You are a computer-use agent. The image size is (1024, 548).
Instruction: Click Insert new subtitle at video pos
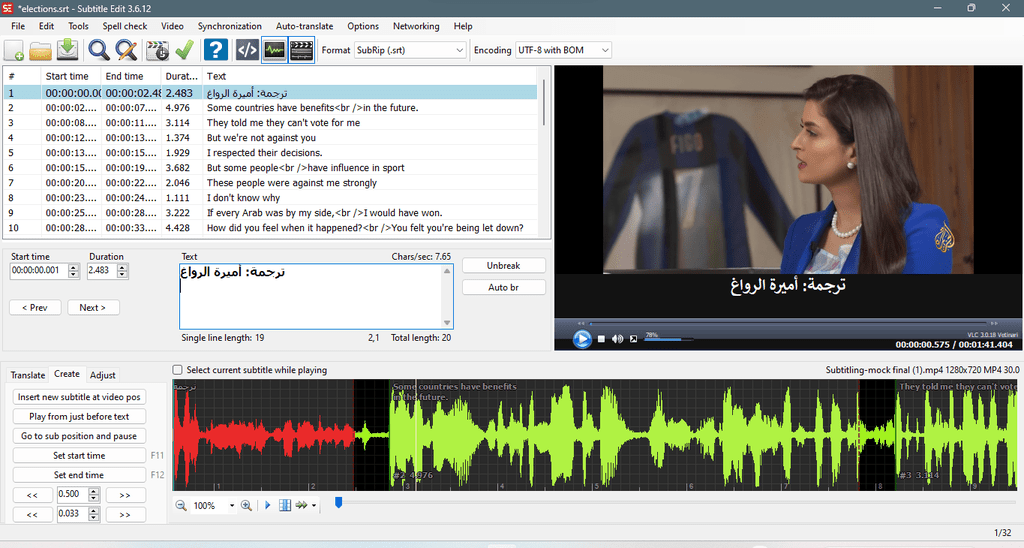79,397
